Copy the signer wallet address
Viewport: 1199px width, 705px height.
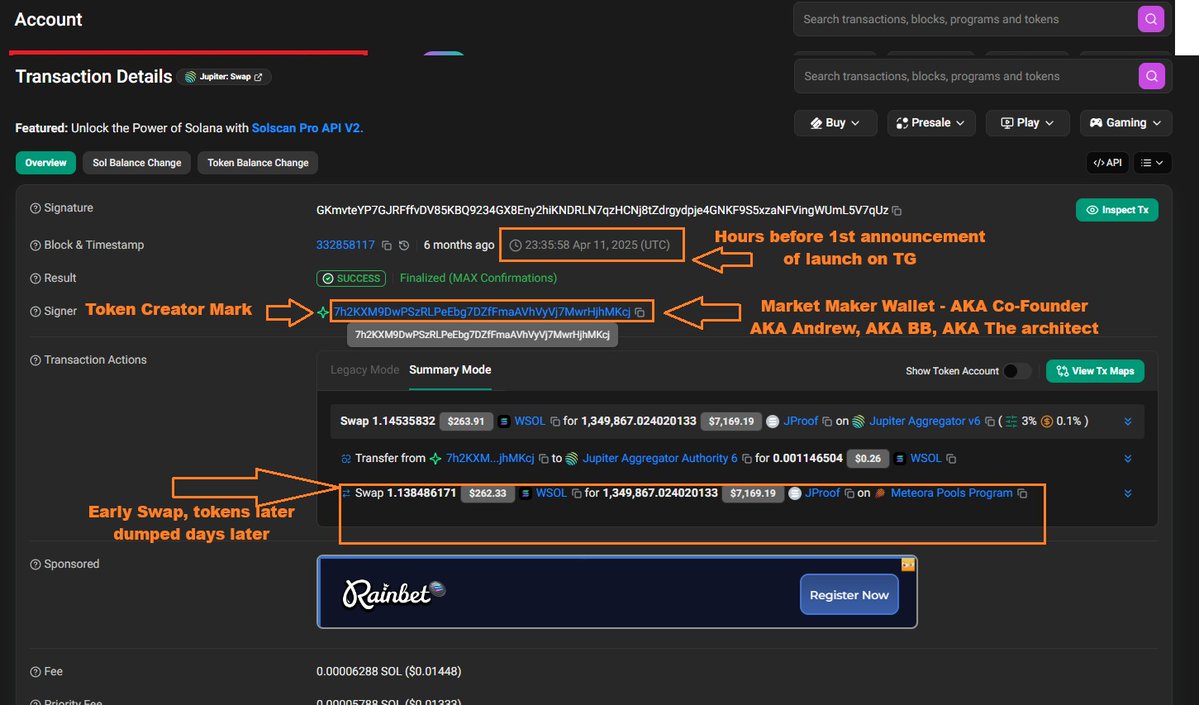[640, 313]
